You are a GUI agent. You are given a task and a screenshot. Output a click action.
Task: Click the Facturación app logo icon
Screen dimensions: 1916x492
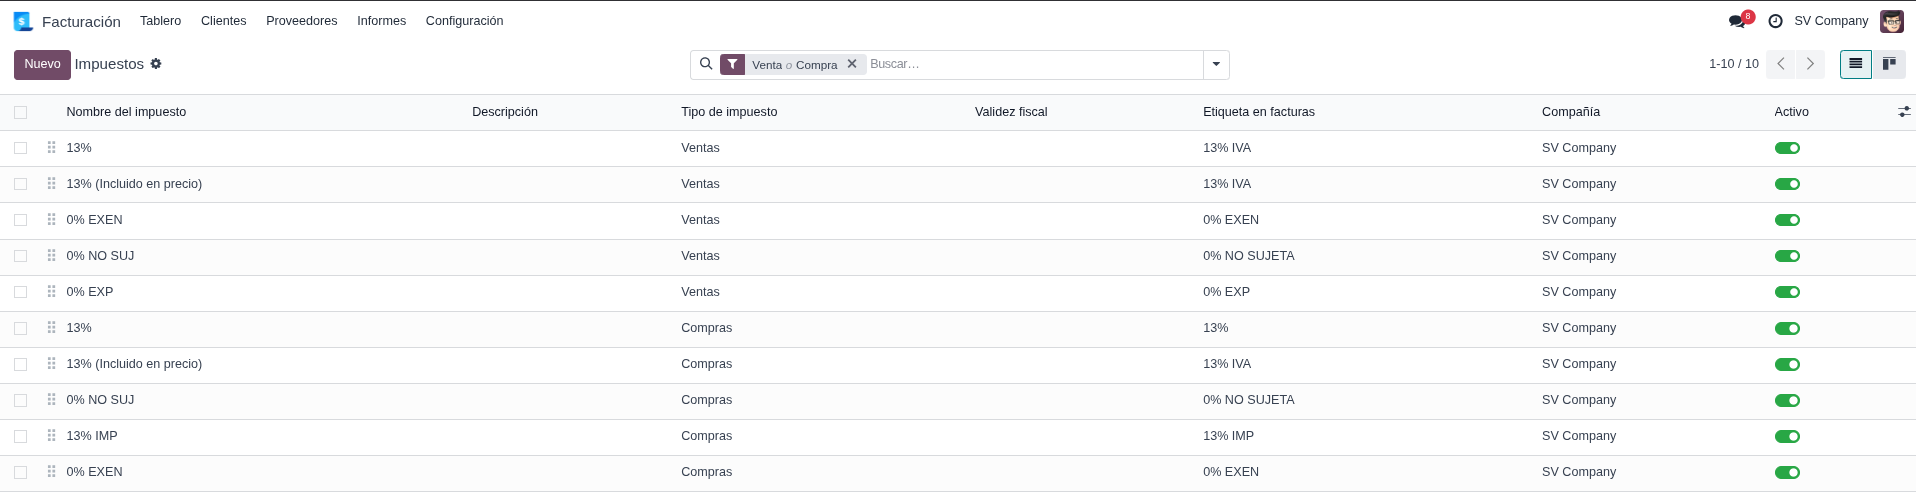click(23, 21)
